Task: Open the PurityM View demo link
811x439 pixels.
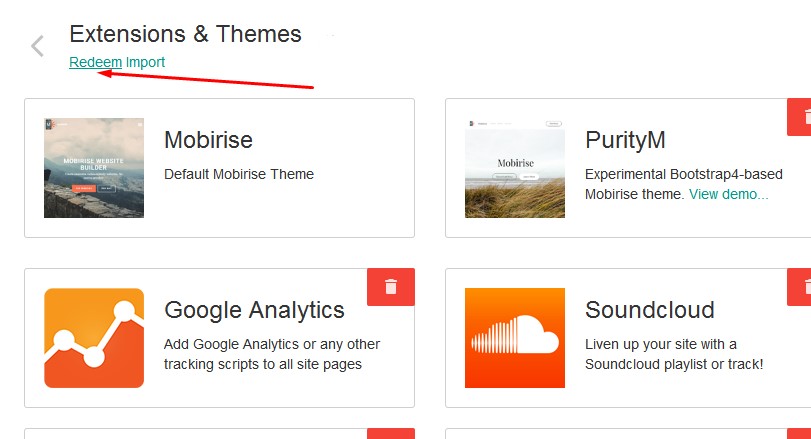Action: (728, 194)
